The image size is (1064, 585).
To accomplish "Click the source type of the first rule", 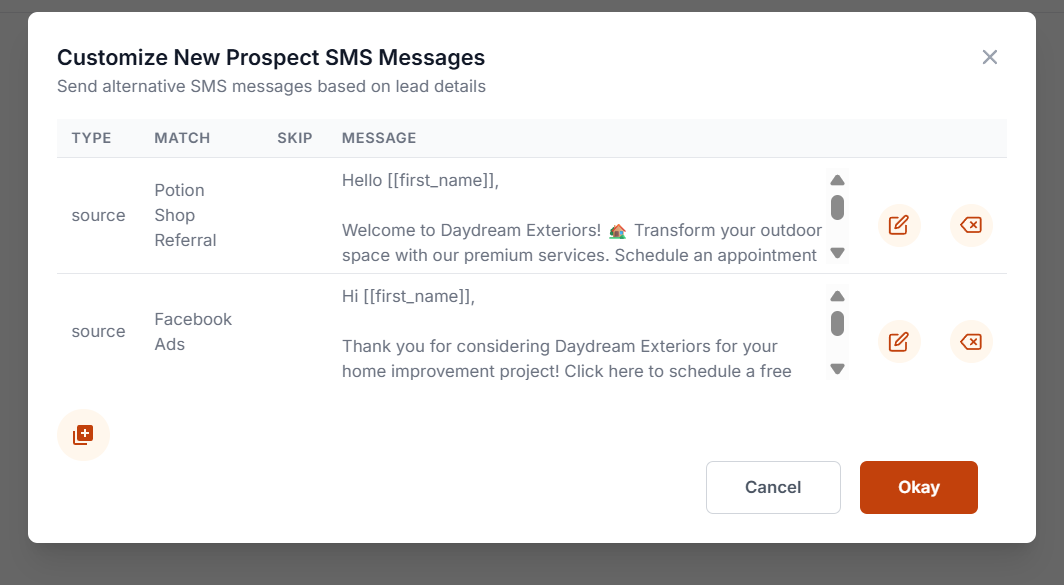I will pyautogui.click(x=98, y=215).
